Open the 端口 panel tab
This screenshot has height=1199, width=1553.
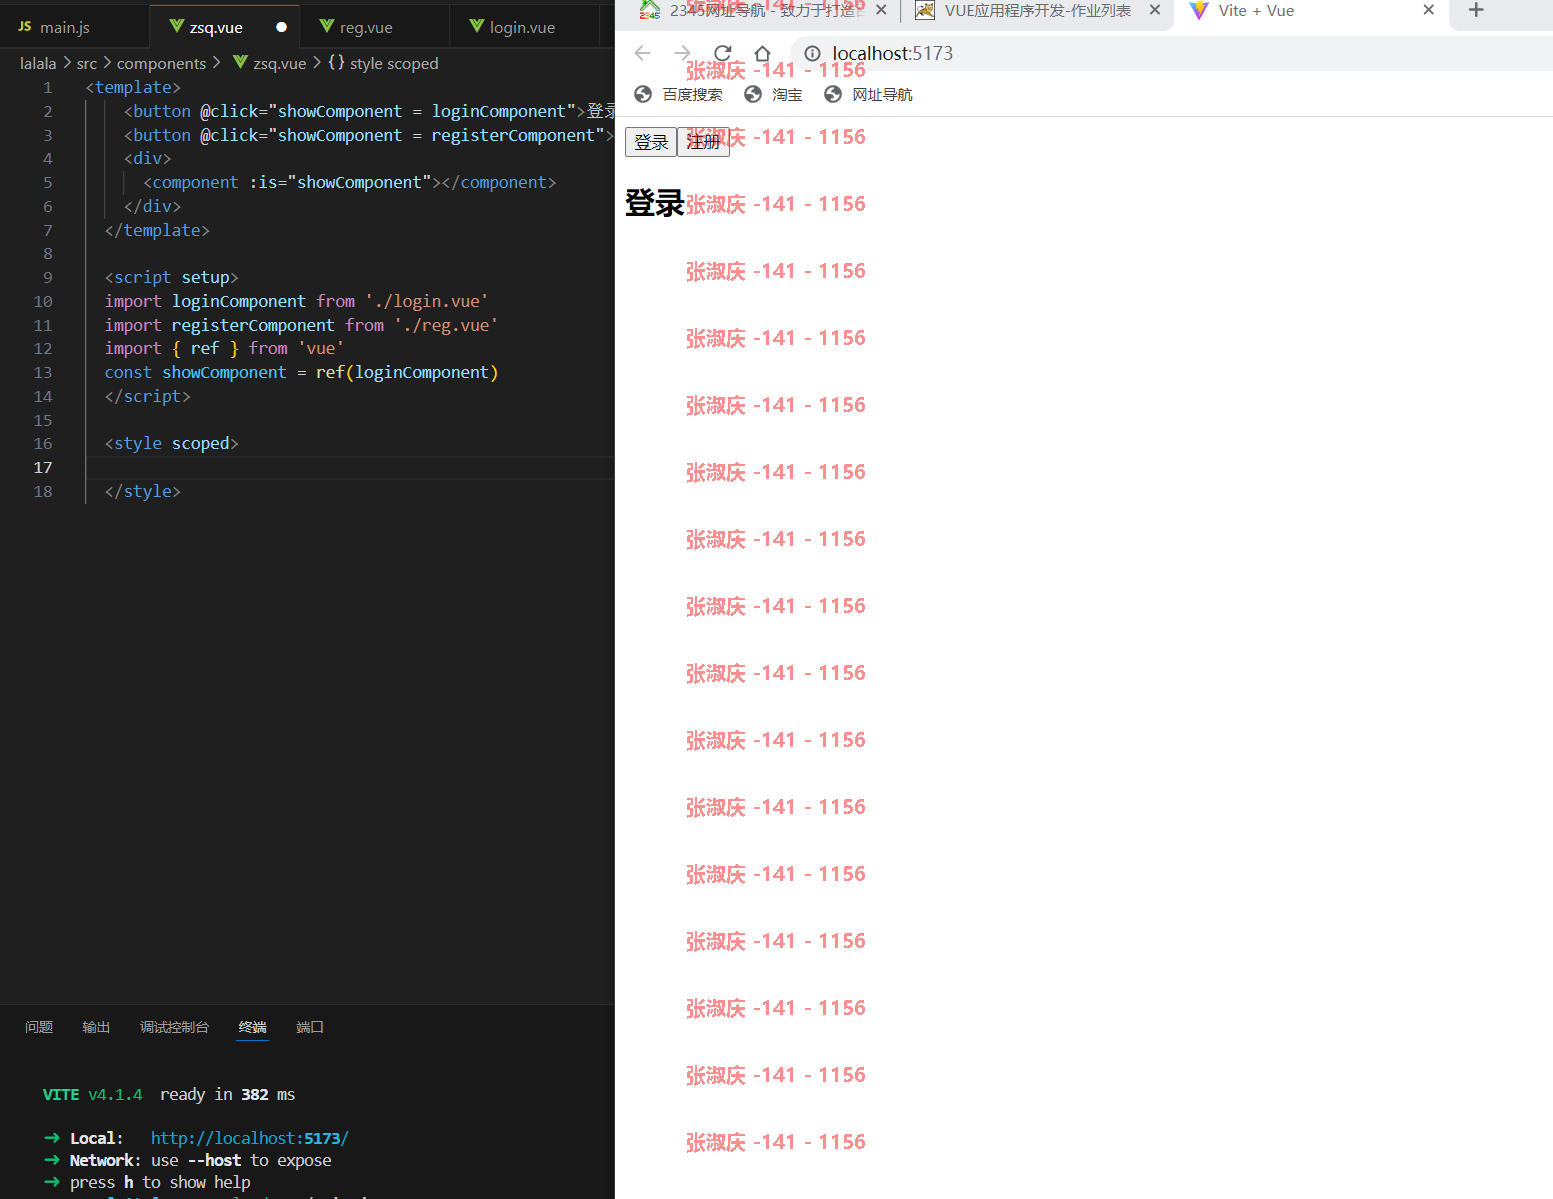[310, 1027]
